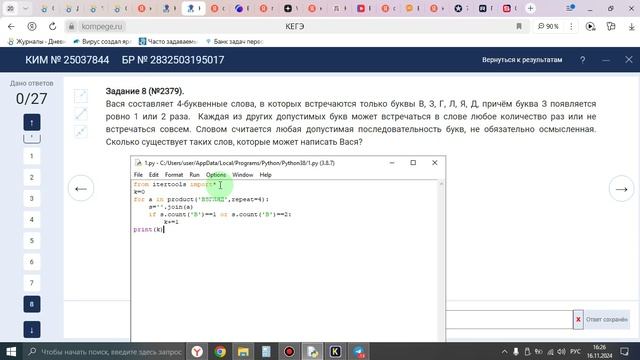Image resolution: width=640 pixels, height=360 pixels.
Task: Select task number 3 in sidebar
Action: pyautogui.click(x=32, y=198)
